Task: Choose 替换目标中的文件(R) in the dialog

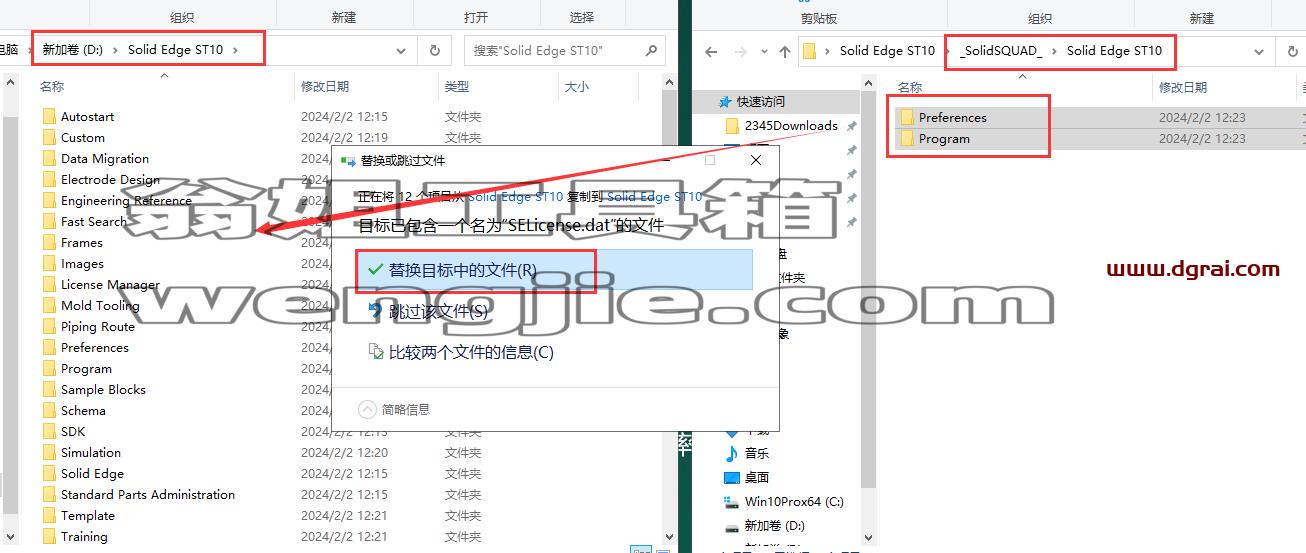Action: (554, 270)
